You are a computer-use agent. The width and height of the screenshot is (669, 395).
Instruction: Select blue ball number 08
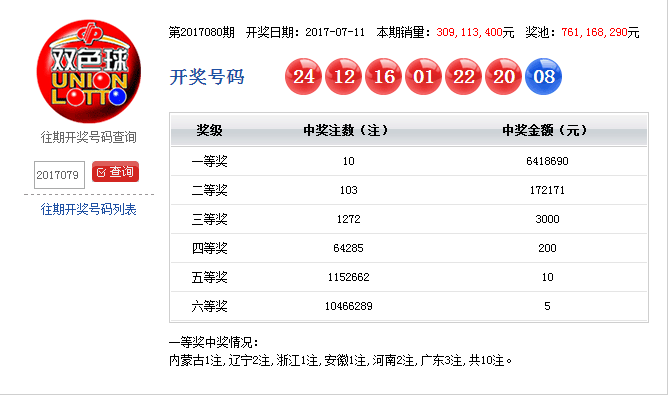[544, 77]
